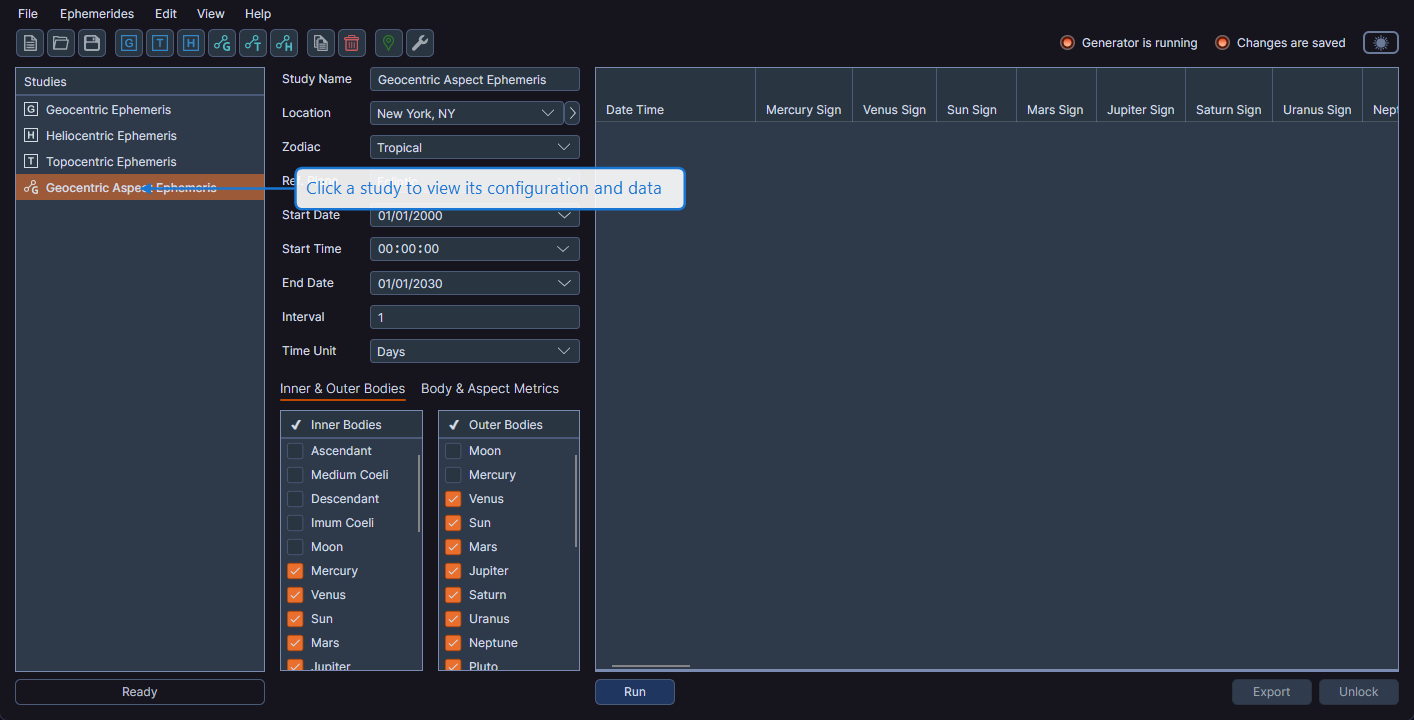Screen dimensions: 1414x720
Task: Click the open folder toolbar icon
Action: coord(61,43)
